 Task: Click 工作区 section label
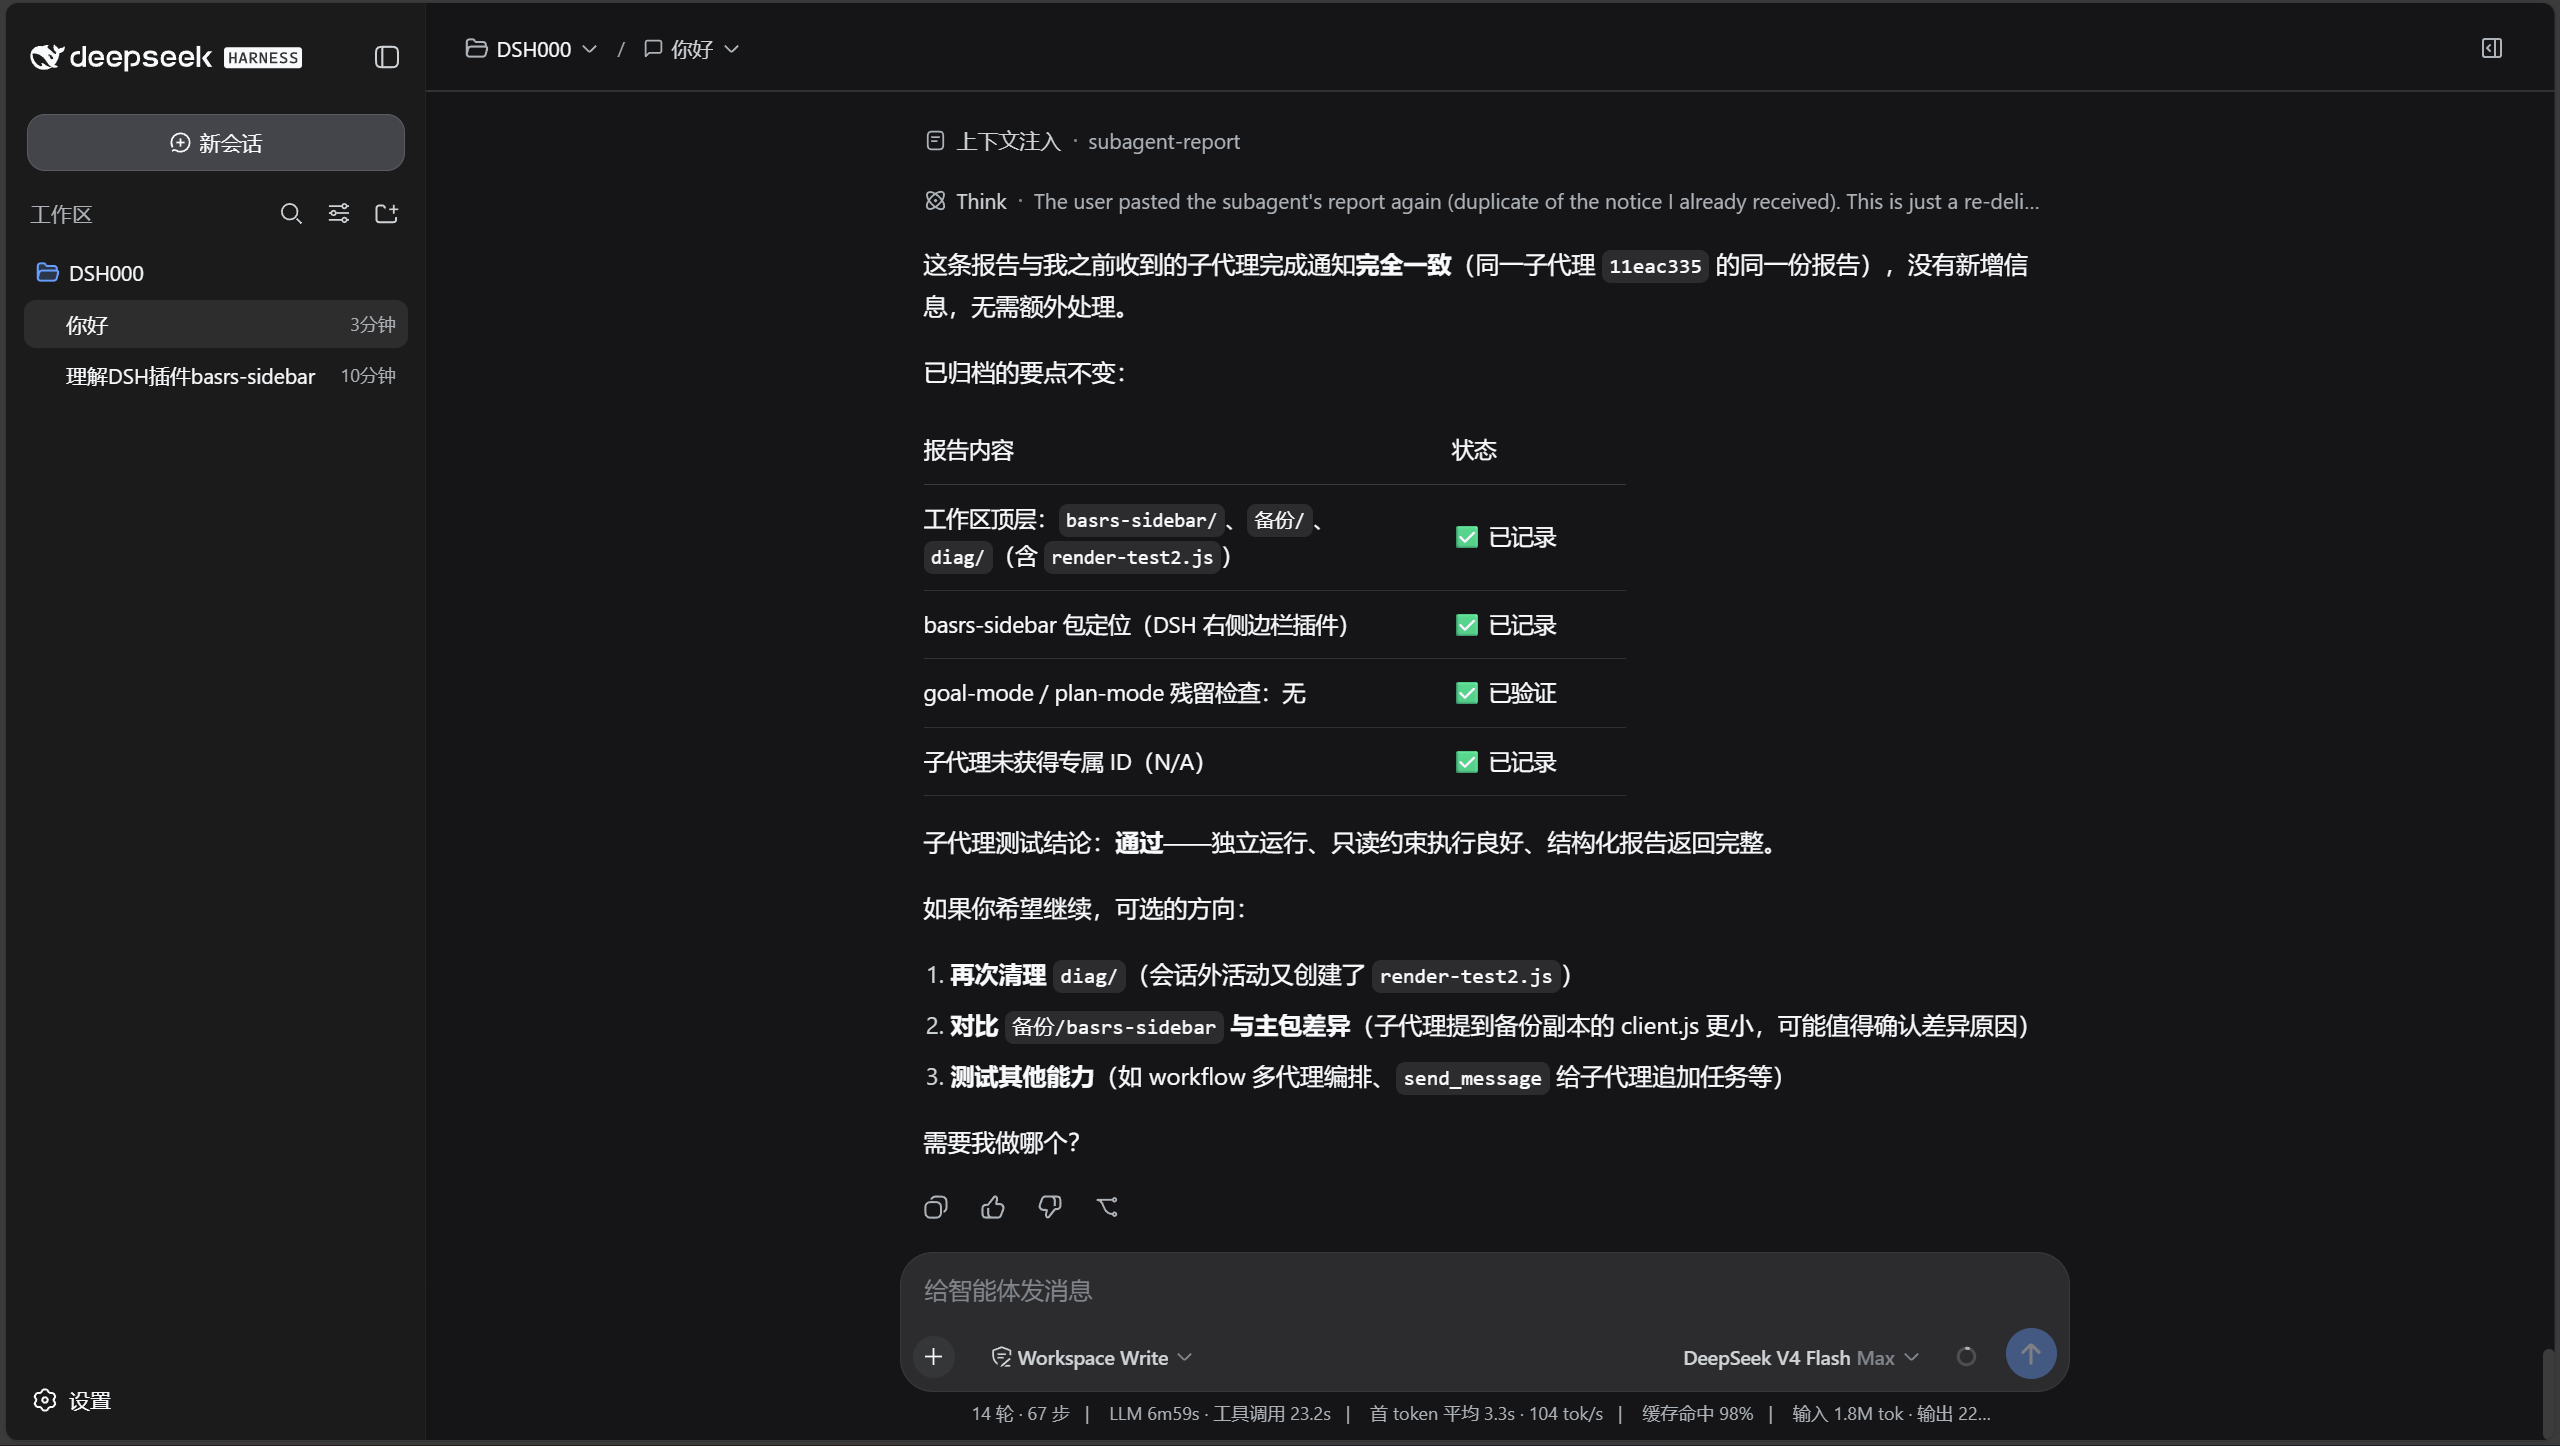pyautogui.click(x=61, y=214)
